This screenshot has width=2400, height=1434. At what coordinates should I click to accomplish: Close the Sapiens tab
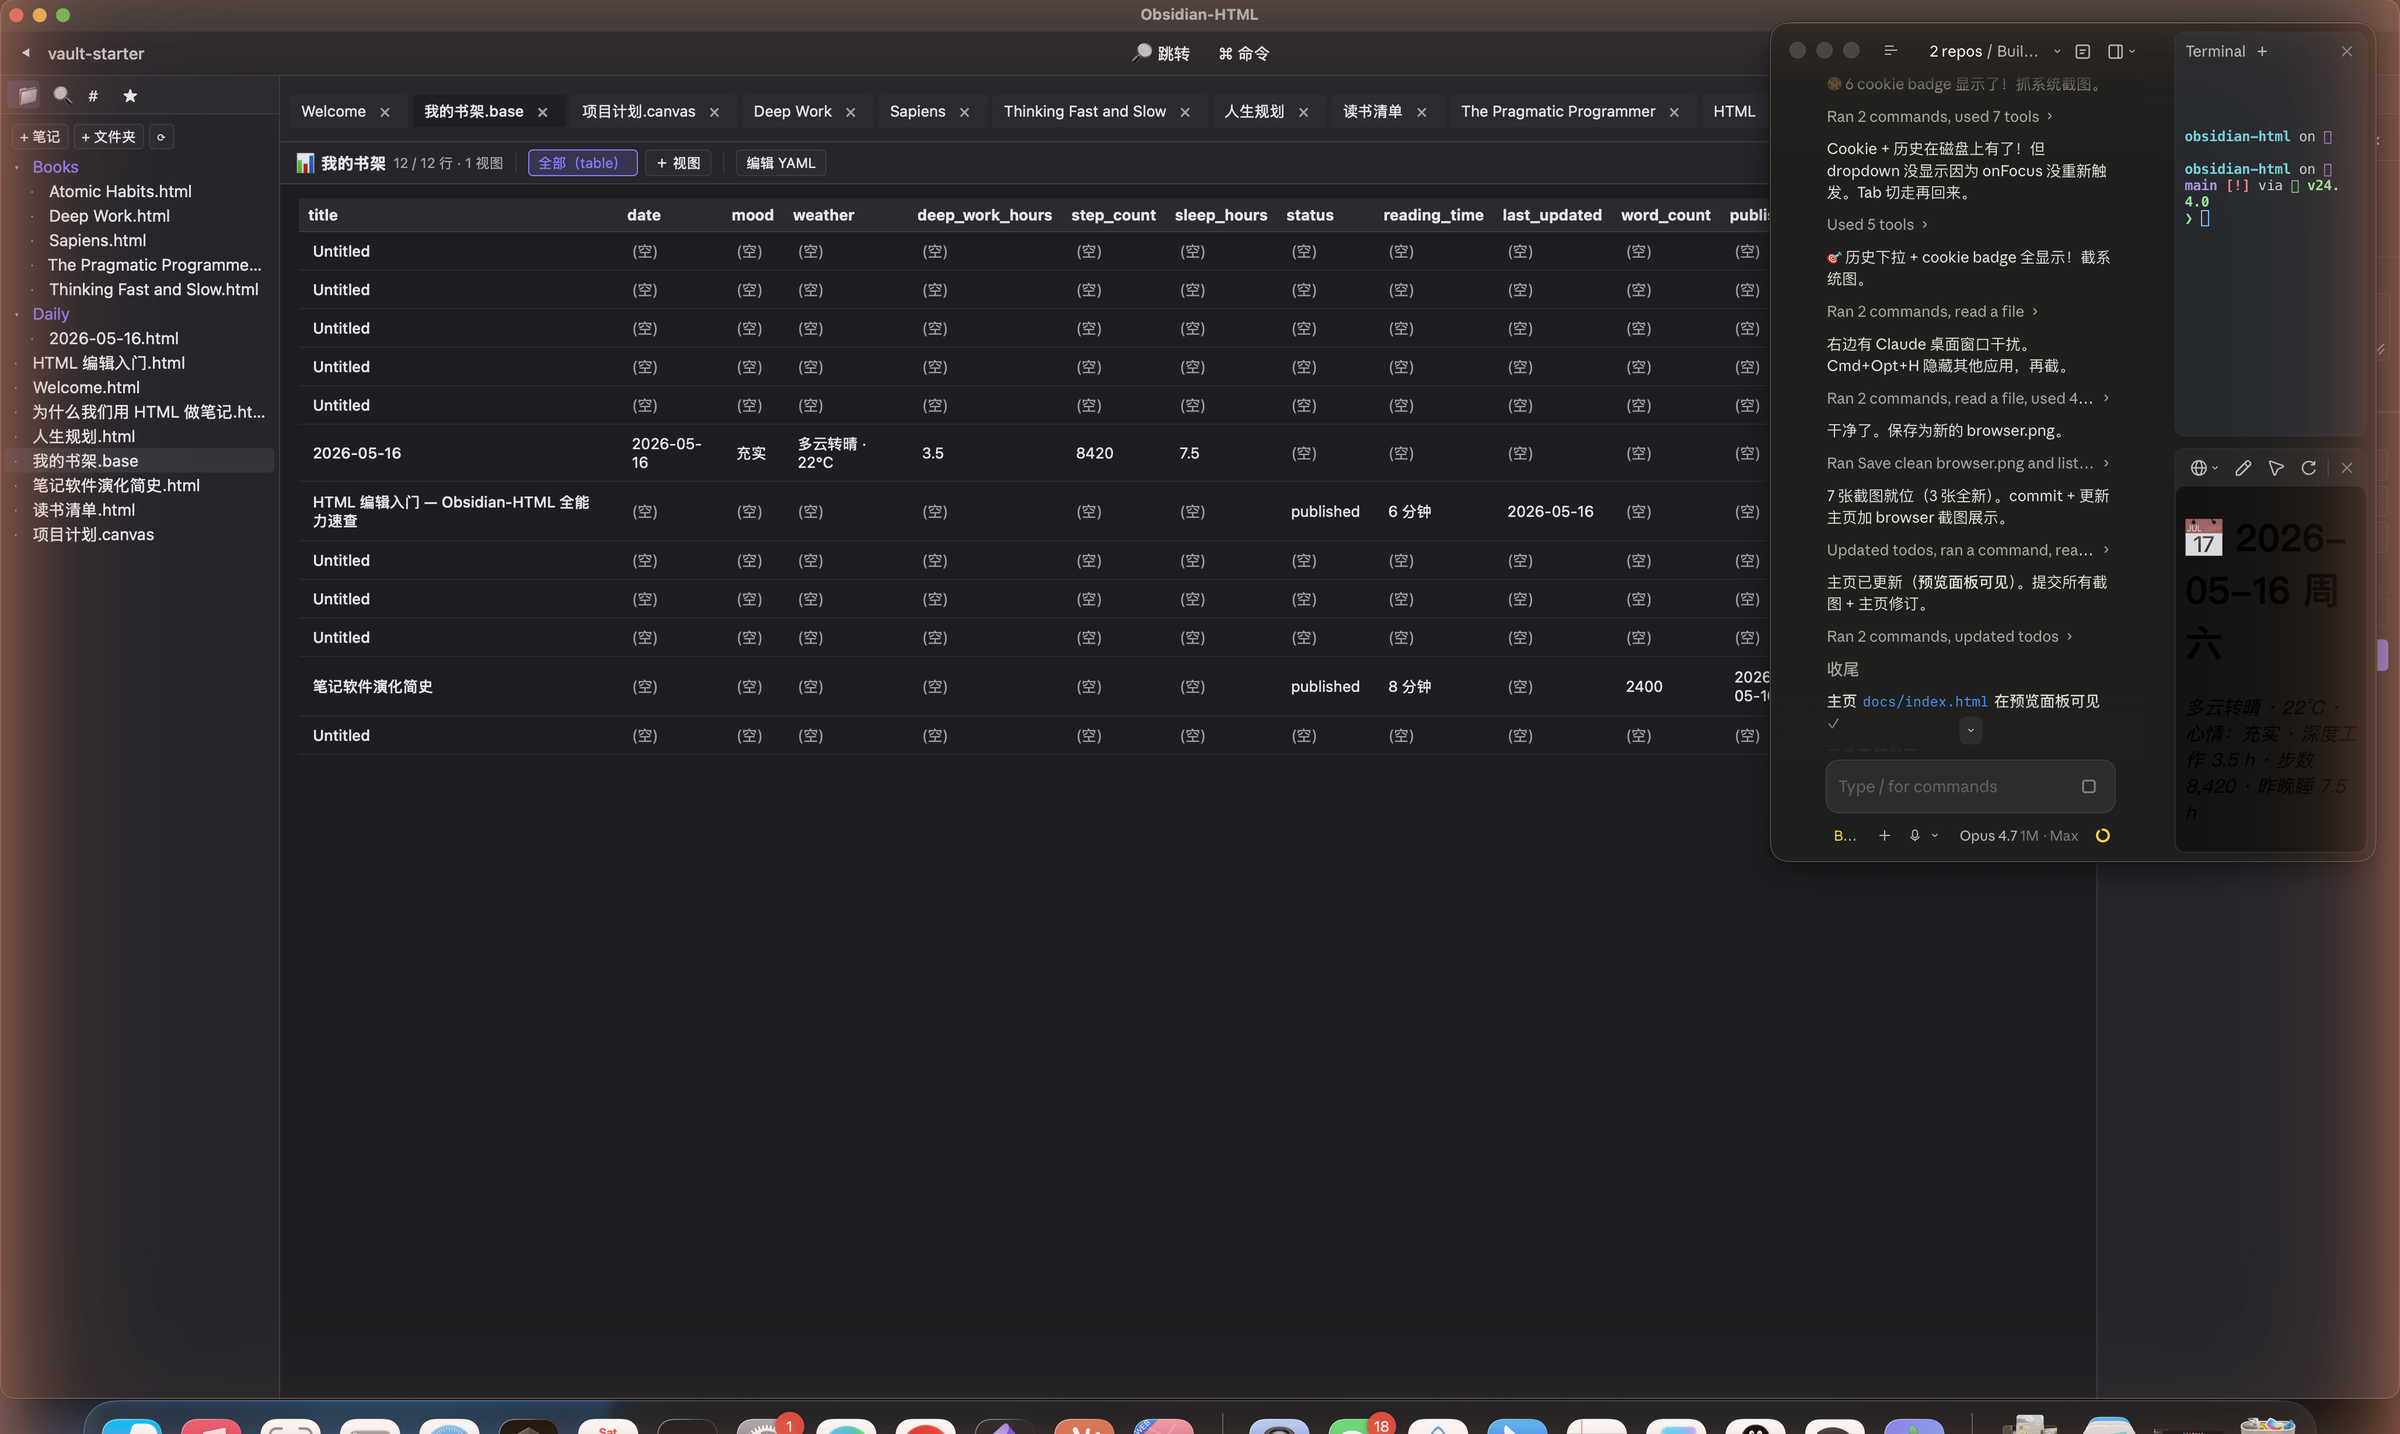click(965, 112)
